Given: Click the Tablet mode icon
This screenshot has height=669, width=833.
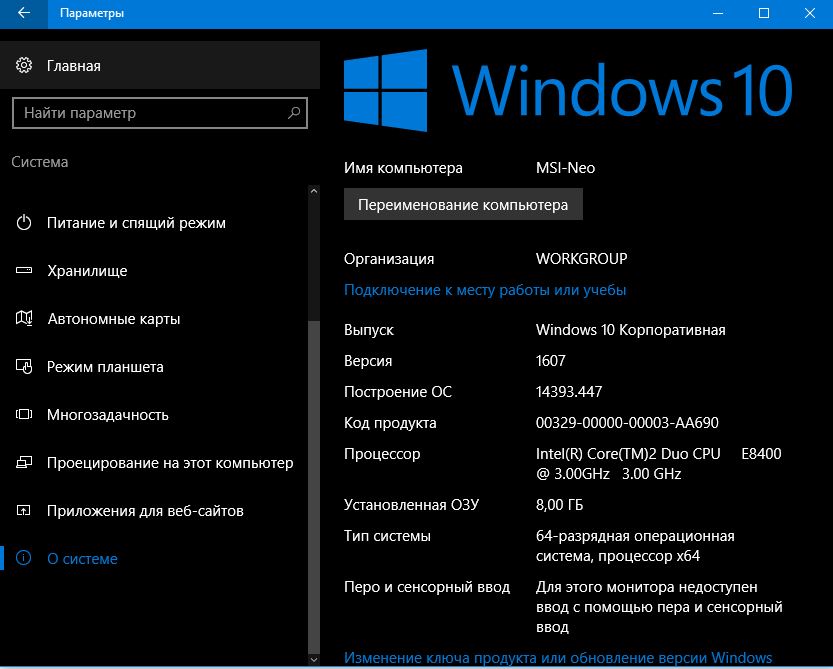Looking at the screenshot, I should [x=25, y=367].
